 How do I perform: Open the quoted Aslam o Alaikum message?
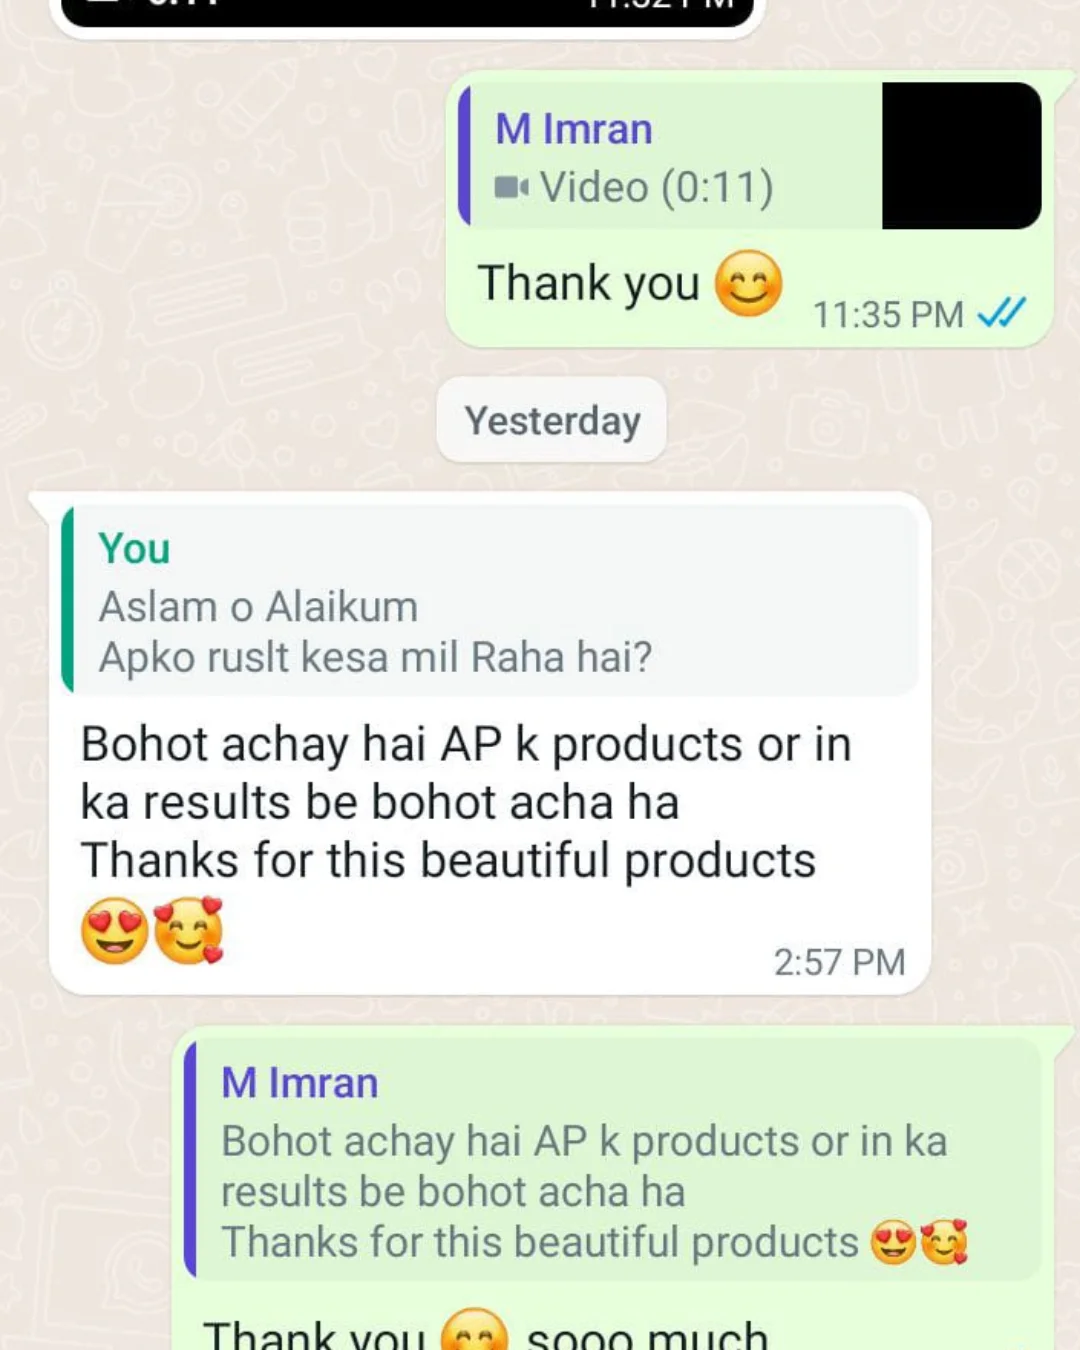pyautogui.click(x=490, y=600)
